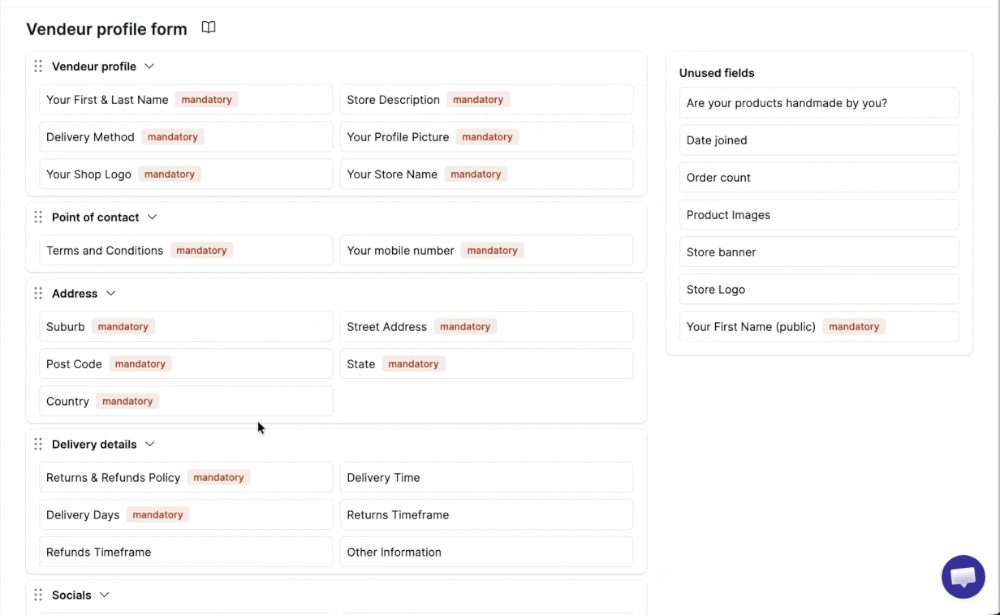
Task: Click the Unused fields panel heading
Action: click(716, 73)
